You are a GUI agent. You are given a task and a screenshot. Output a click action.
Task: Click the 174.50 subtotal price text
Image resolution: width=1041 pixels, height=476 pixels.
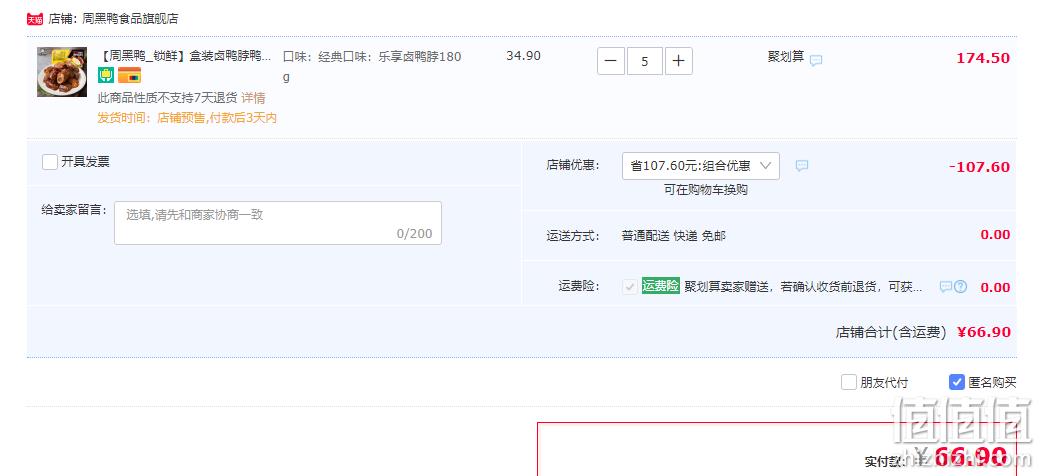(x=983, y=58)
